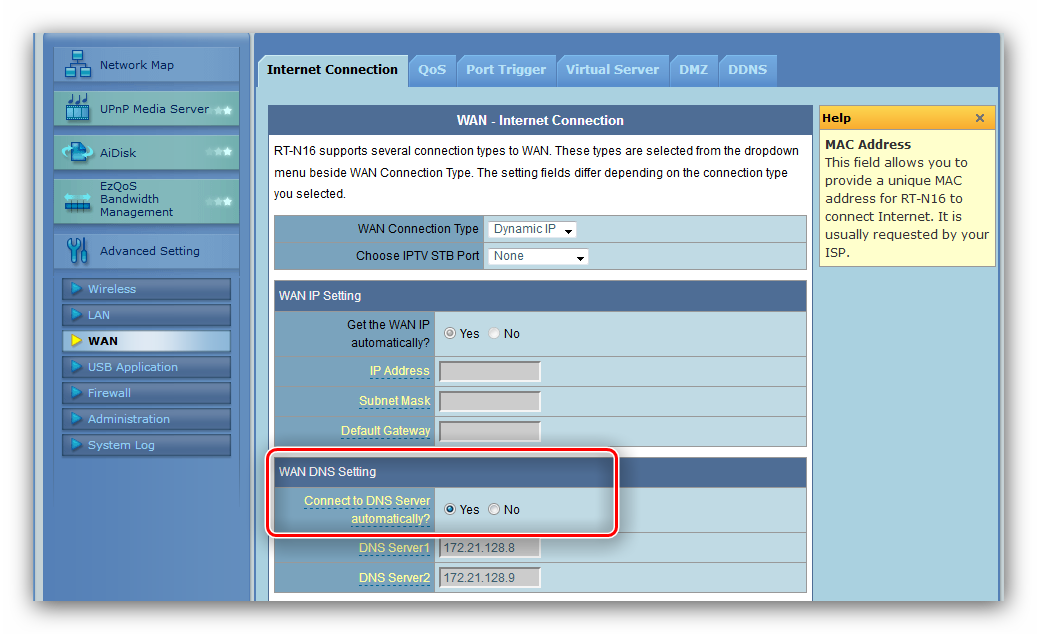The width and height of the screenshot is (1037, 634).
Task: Close the Help panel
Action: pyautogui.click(x=979, y=118)
